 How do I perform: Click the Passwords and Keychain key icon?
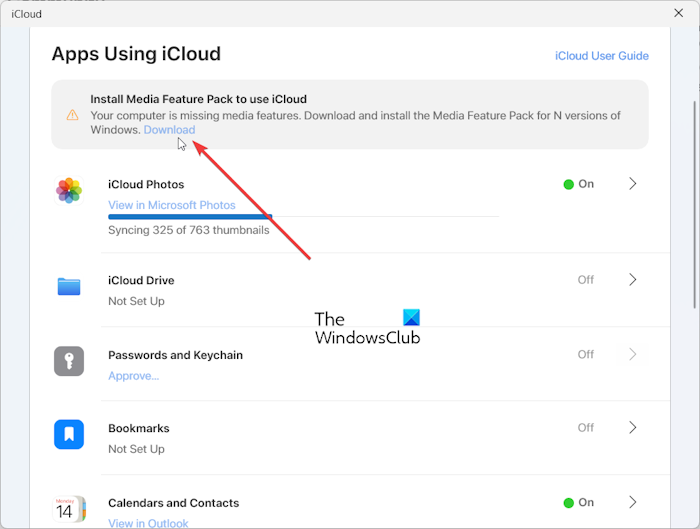(69, 361)
